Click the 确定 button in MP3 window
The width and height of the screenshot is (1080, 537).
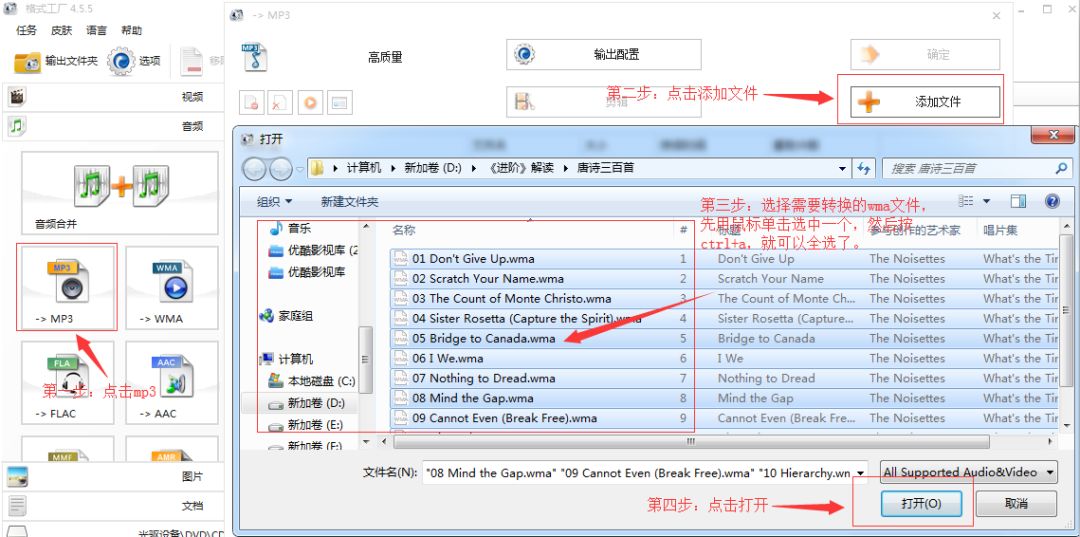pos(924,54)
